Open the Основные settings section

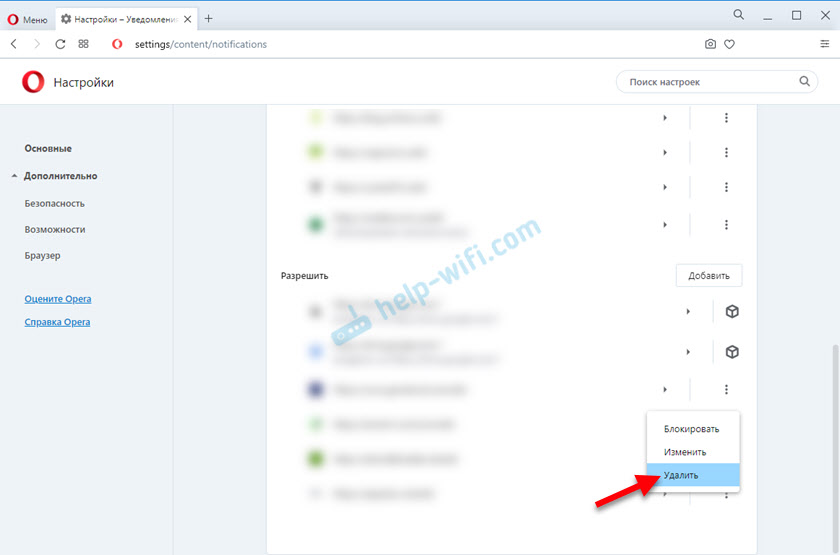click(48, 148)
